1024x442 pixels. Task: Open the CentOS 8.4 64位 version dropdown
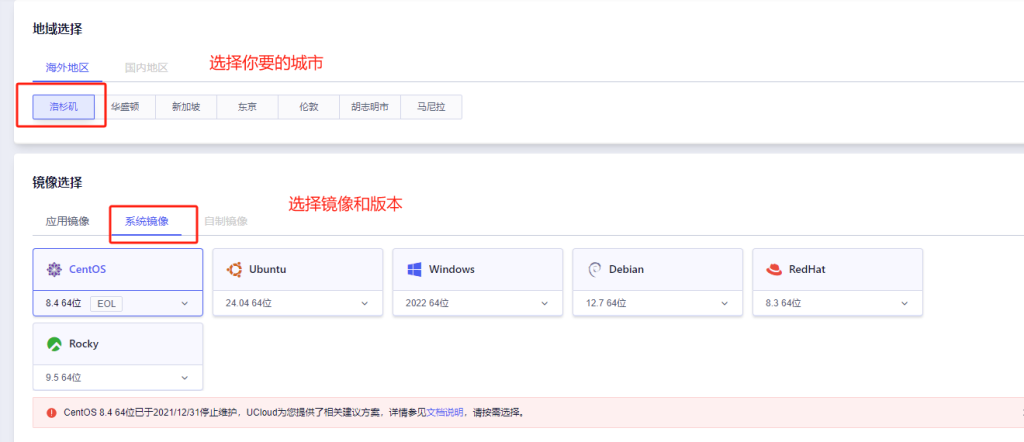118,304
